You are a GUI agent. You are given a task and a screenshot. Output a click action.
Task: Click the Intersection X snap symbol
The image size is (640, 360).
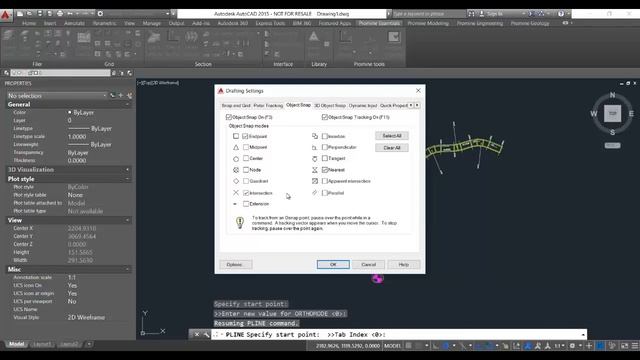[x=236, y=193]
